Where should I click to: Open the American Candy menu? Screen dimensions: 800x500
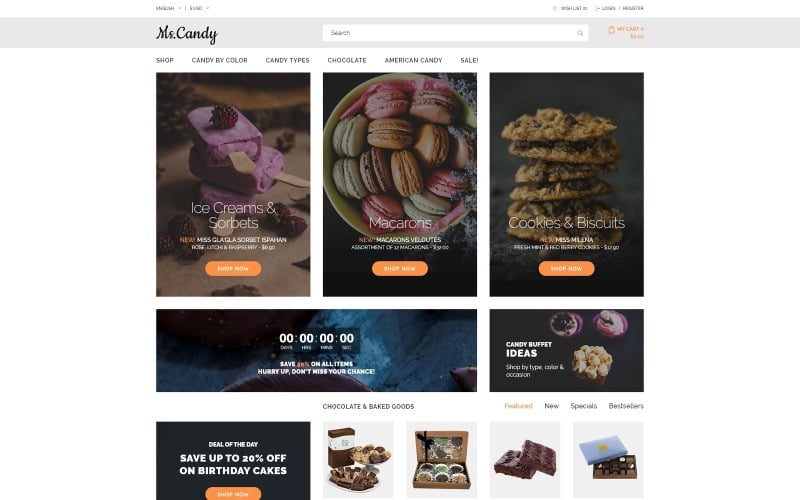tap(413, 60)
